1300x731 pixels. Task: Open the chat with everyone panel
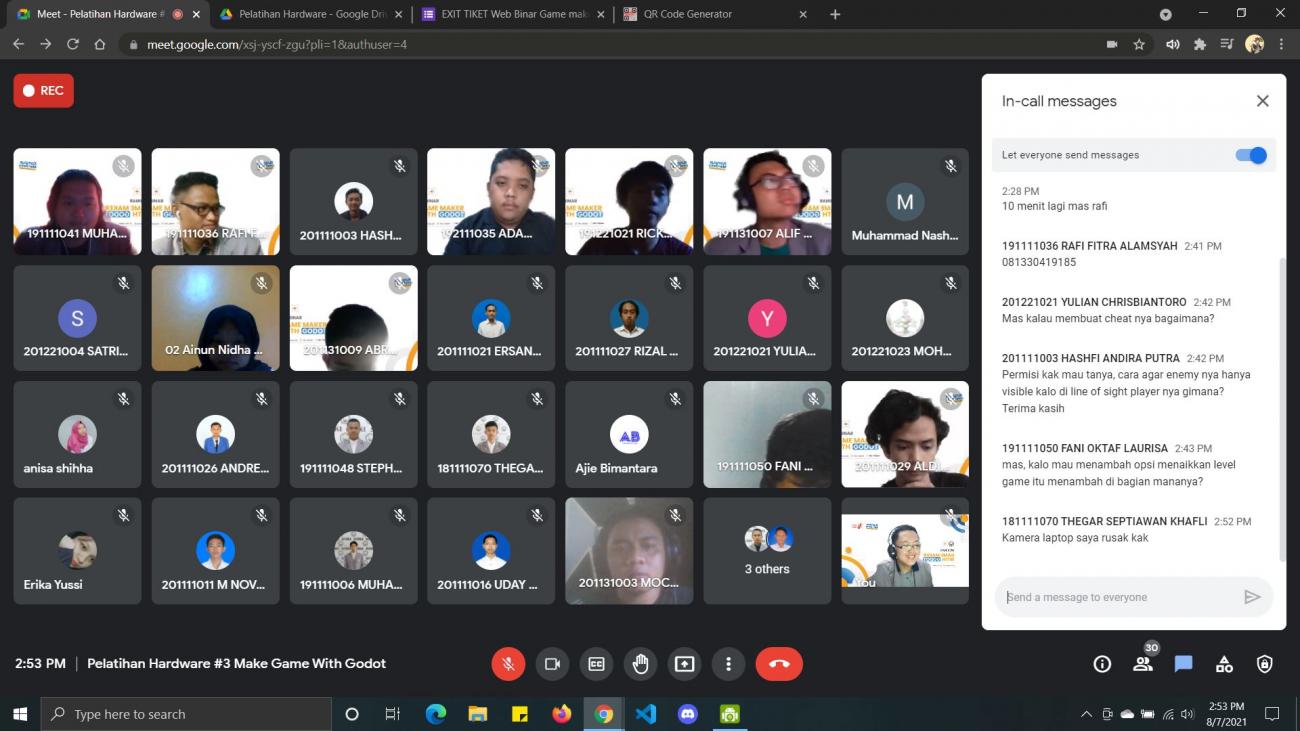tap(1183, 664)
